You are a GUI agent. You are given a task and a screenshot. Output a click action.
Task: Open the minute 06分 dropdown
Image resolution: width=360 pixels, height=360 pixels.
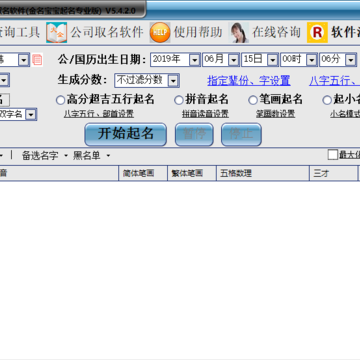(x=351, y=60)
